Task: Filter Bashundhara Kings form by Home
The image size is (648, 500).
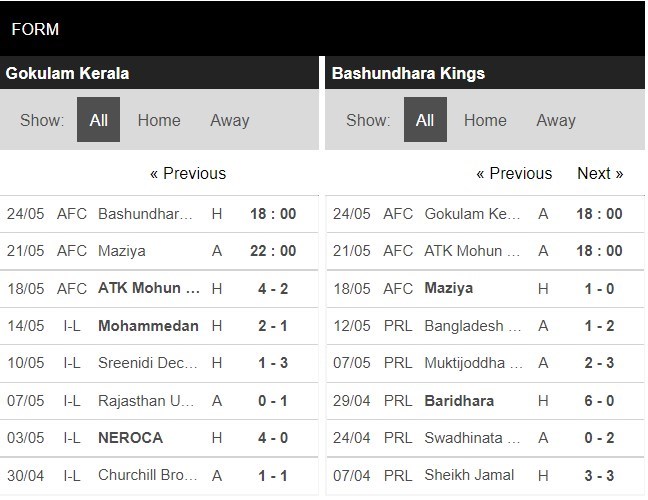Action: point(485,120)
